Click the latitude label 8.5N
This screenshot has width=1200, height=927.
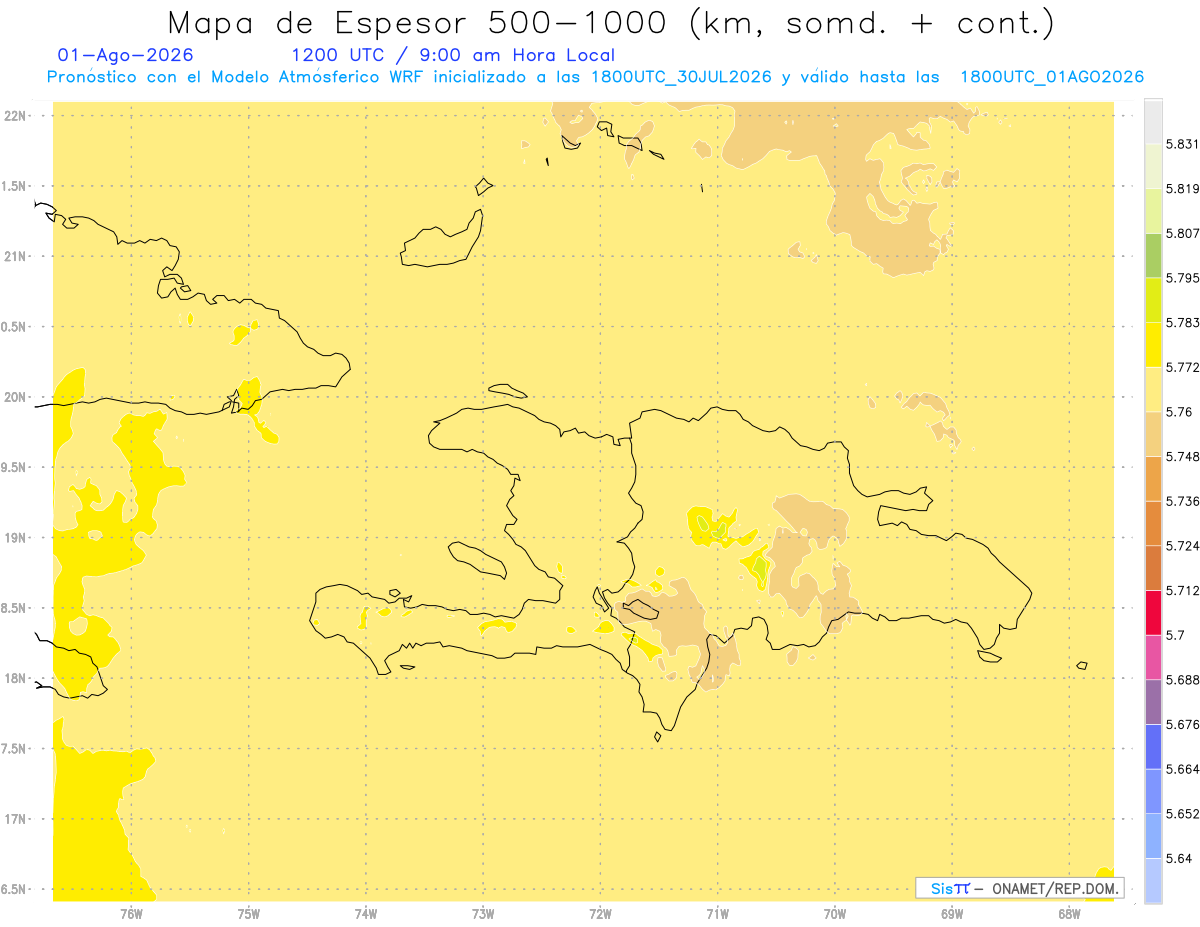click(15, 608)
